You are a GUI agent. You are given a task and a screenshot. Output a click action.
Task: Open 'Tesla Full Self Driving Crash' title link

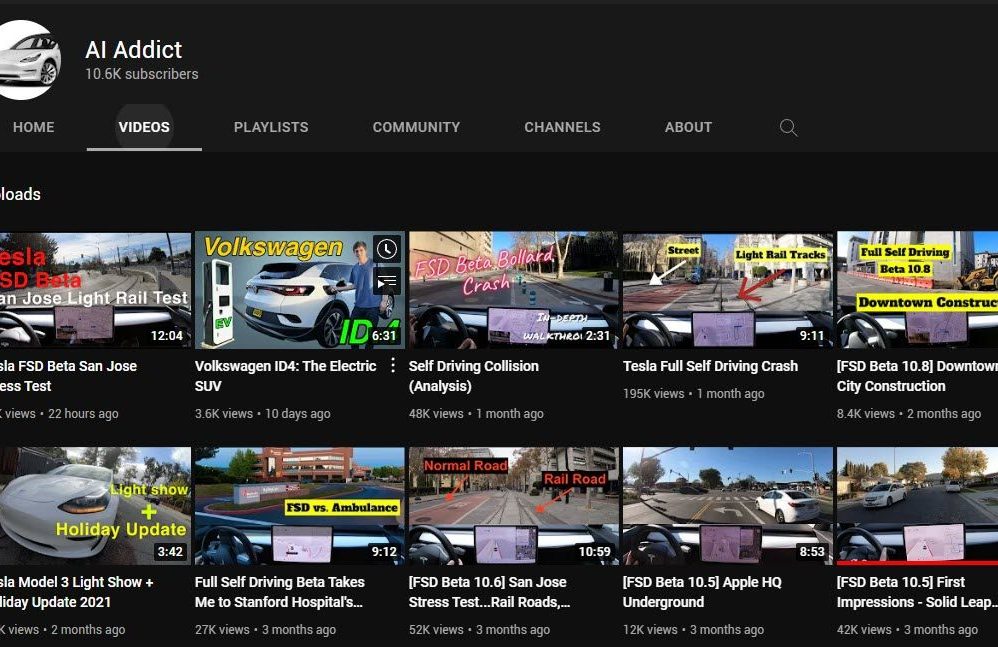tap(710, 366)
